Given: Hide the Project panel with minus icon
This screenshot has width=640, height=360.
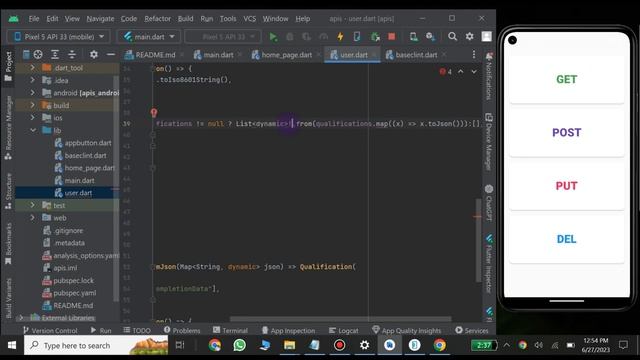Looking at the screenshot, I should (110, 54).
